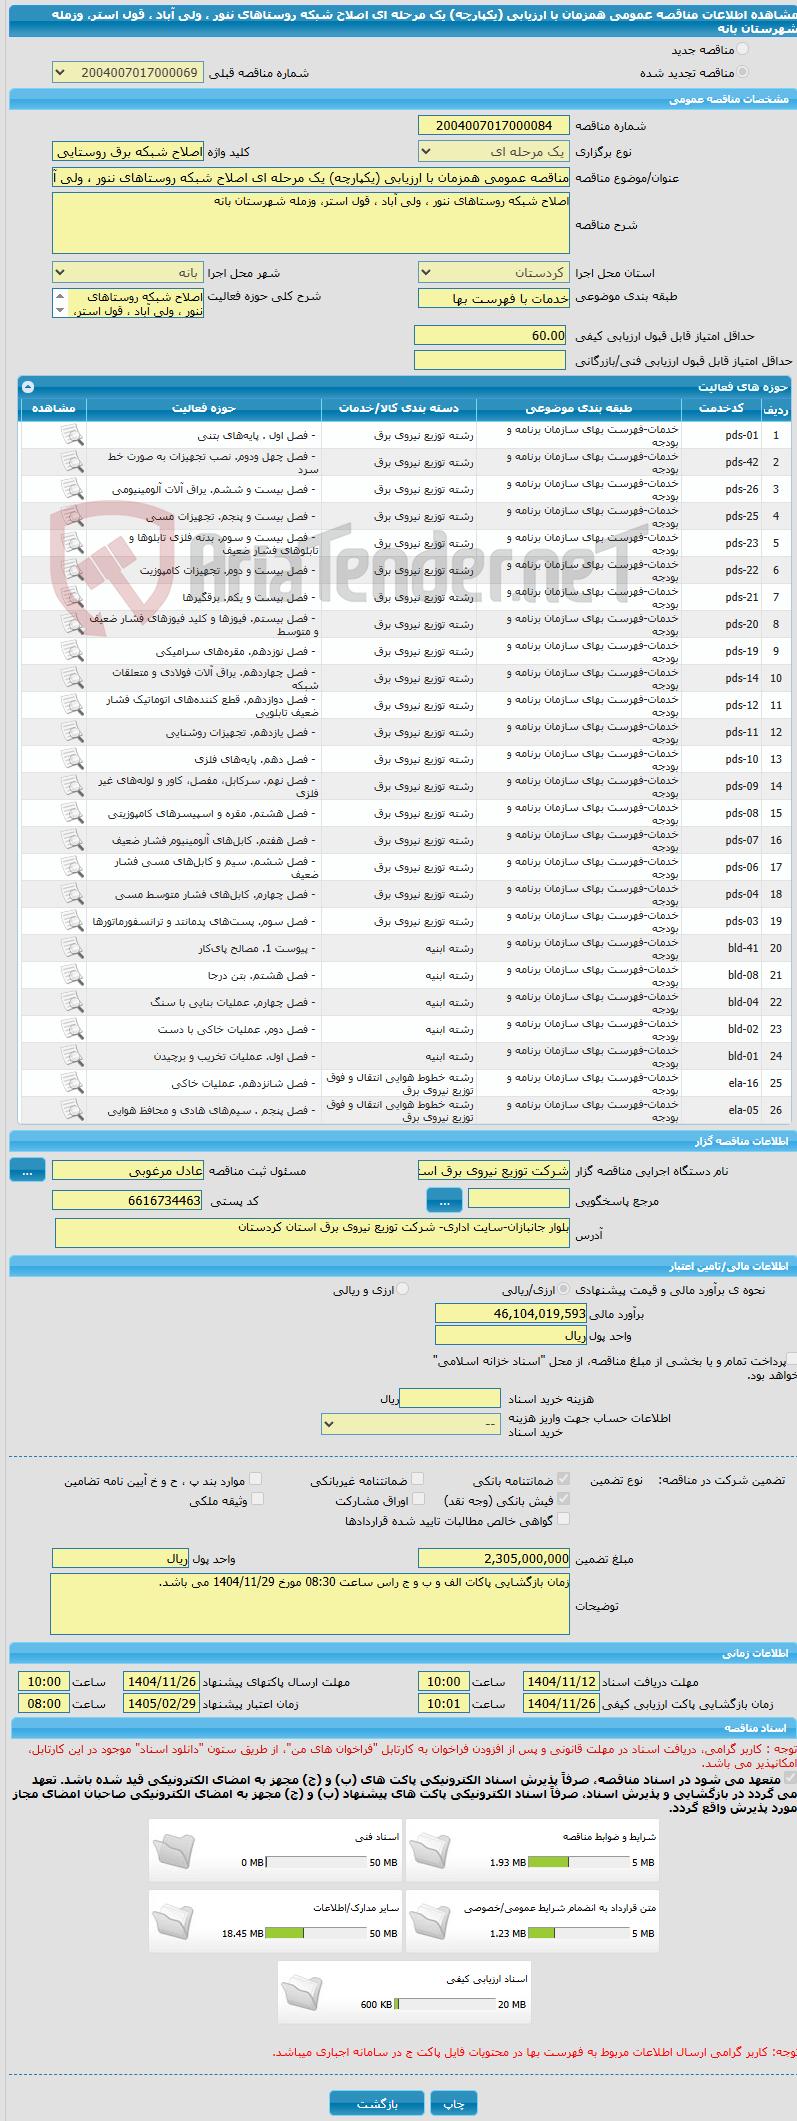797x2121 pixels.
Task: Click مبلغ تضمین field
Action: (x=494, y=1558)
